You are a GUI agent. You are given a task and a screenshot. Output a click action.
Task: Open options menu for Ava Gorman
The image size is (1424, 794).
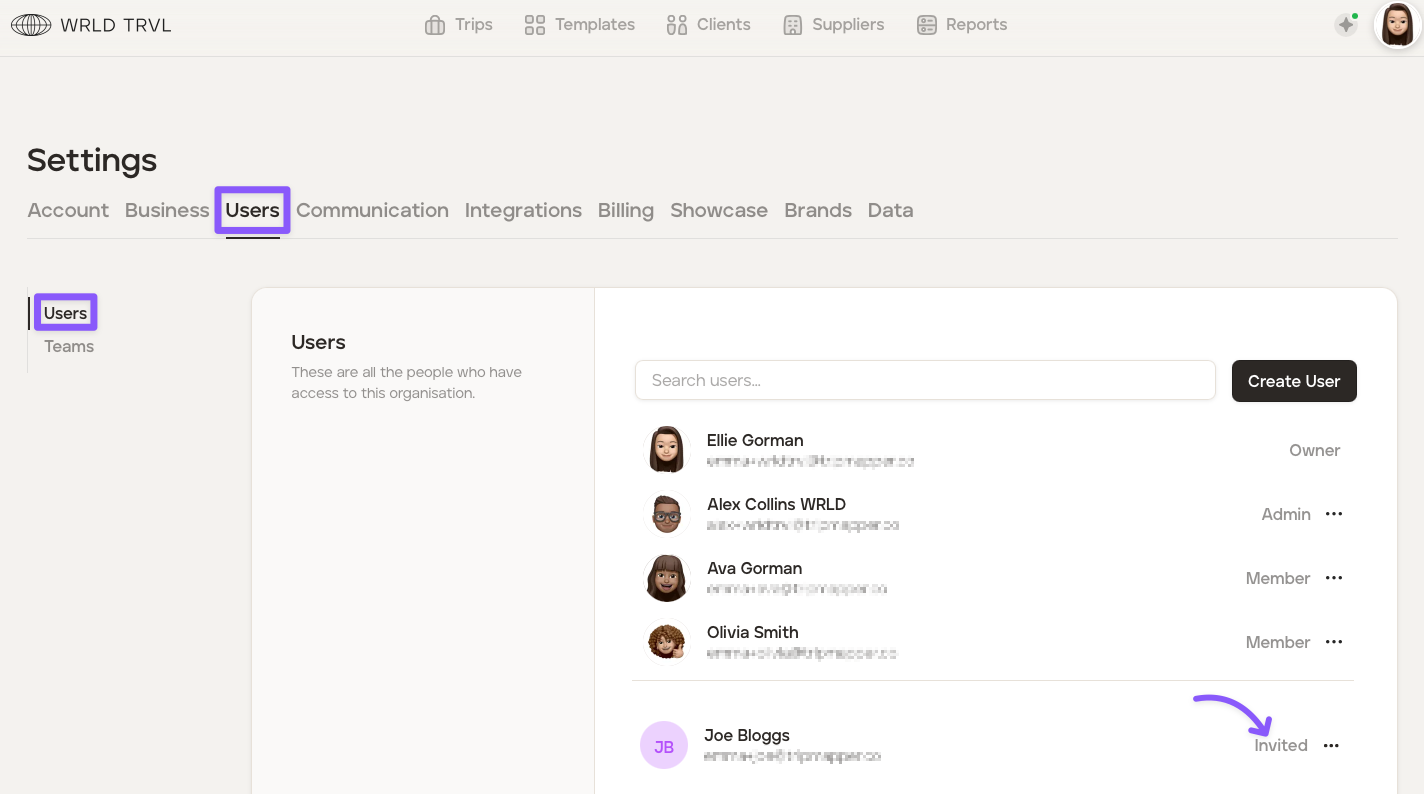tap(1334, 578)
